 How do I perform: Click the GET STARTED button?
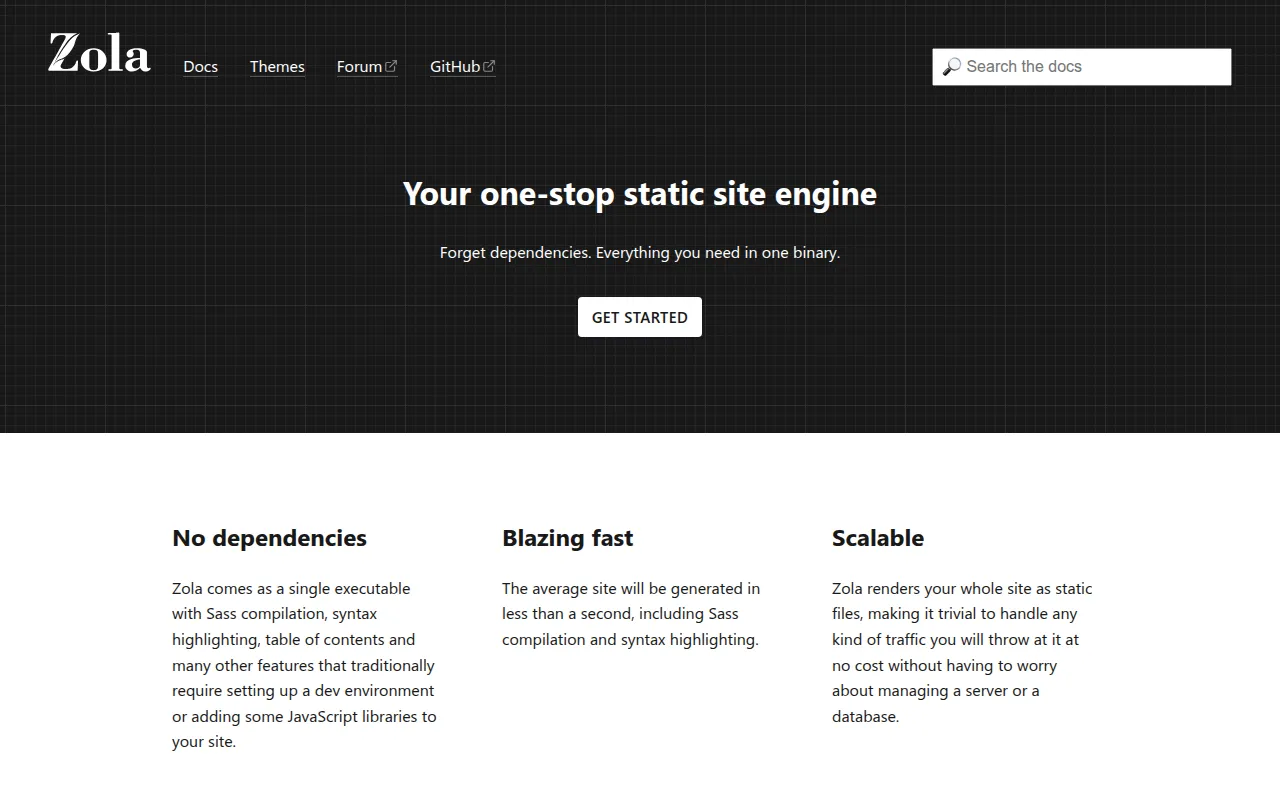[640, 317]
